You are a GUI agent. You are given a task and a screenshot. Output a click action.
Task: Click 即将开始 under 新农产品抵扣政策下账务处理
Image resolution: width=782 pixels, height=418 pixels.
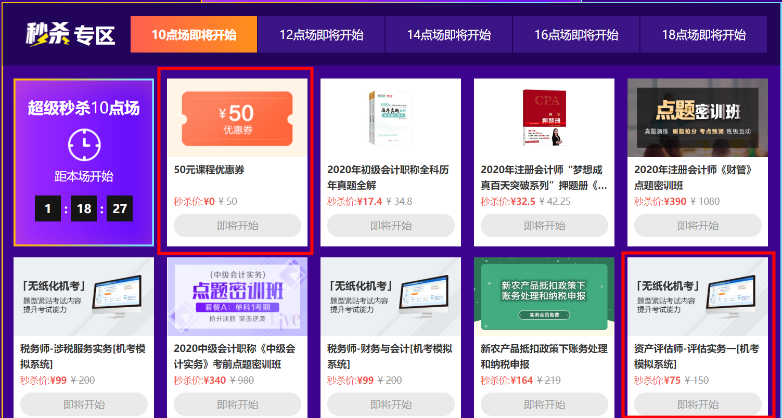pos(545,404)
